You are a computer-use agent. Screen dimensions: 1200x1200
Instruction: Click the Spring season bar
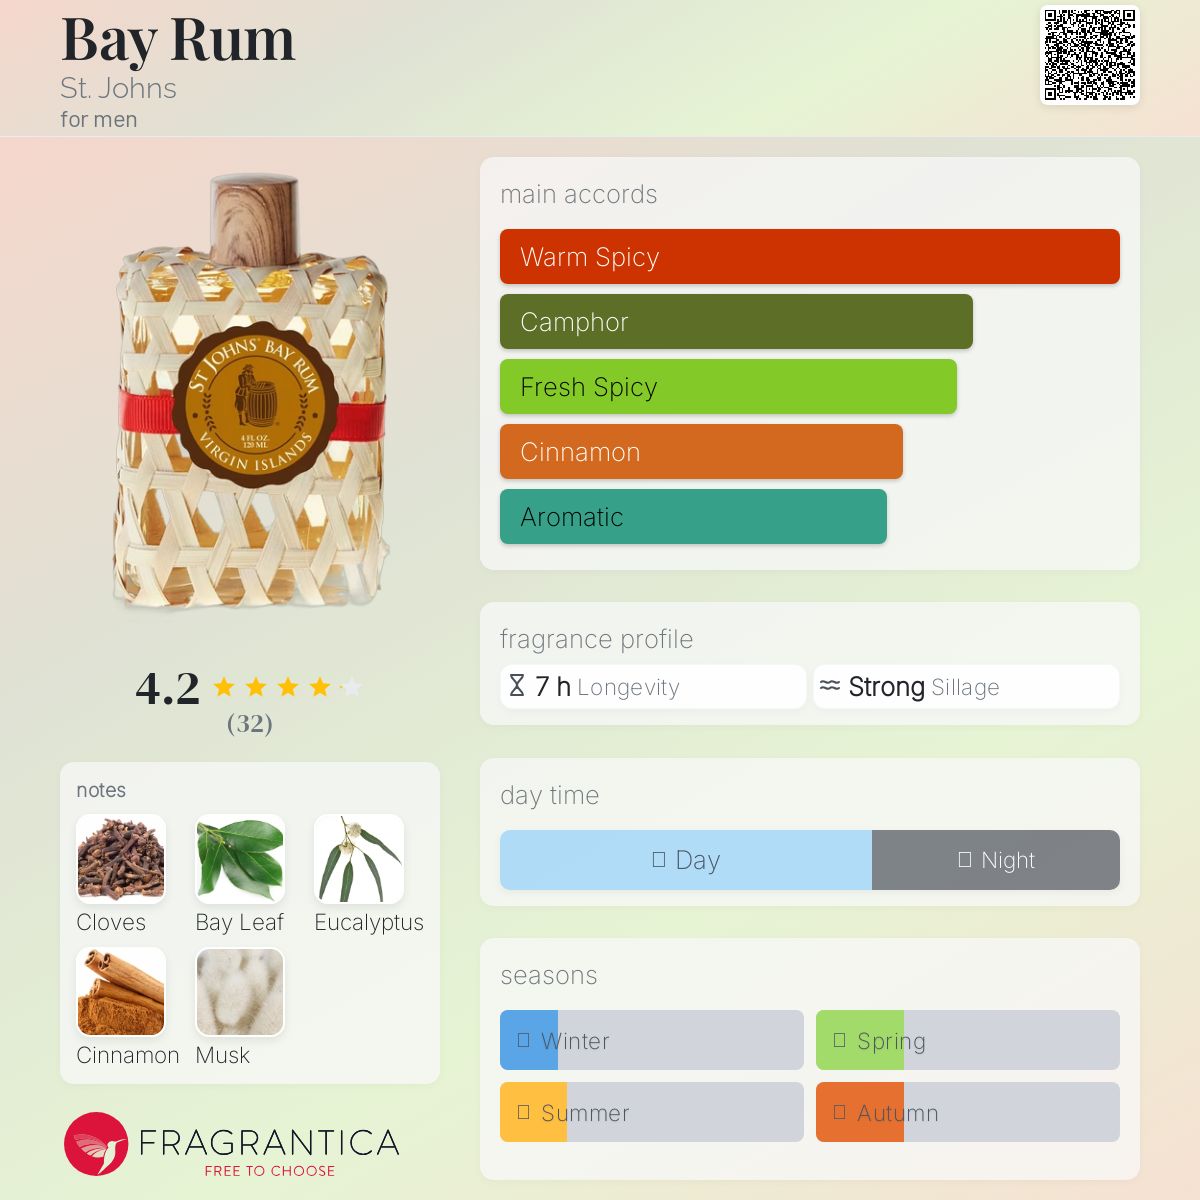[968, 1040]
